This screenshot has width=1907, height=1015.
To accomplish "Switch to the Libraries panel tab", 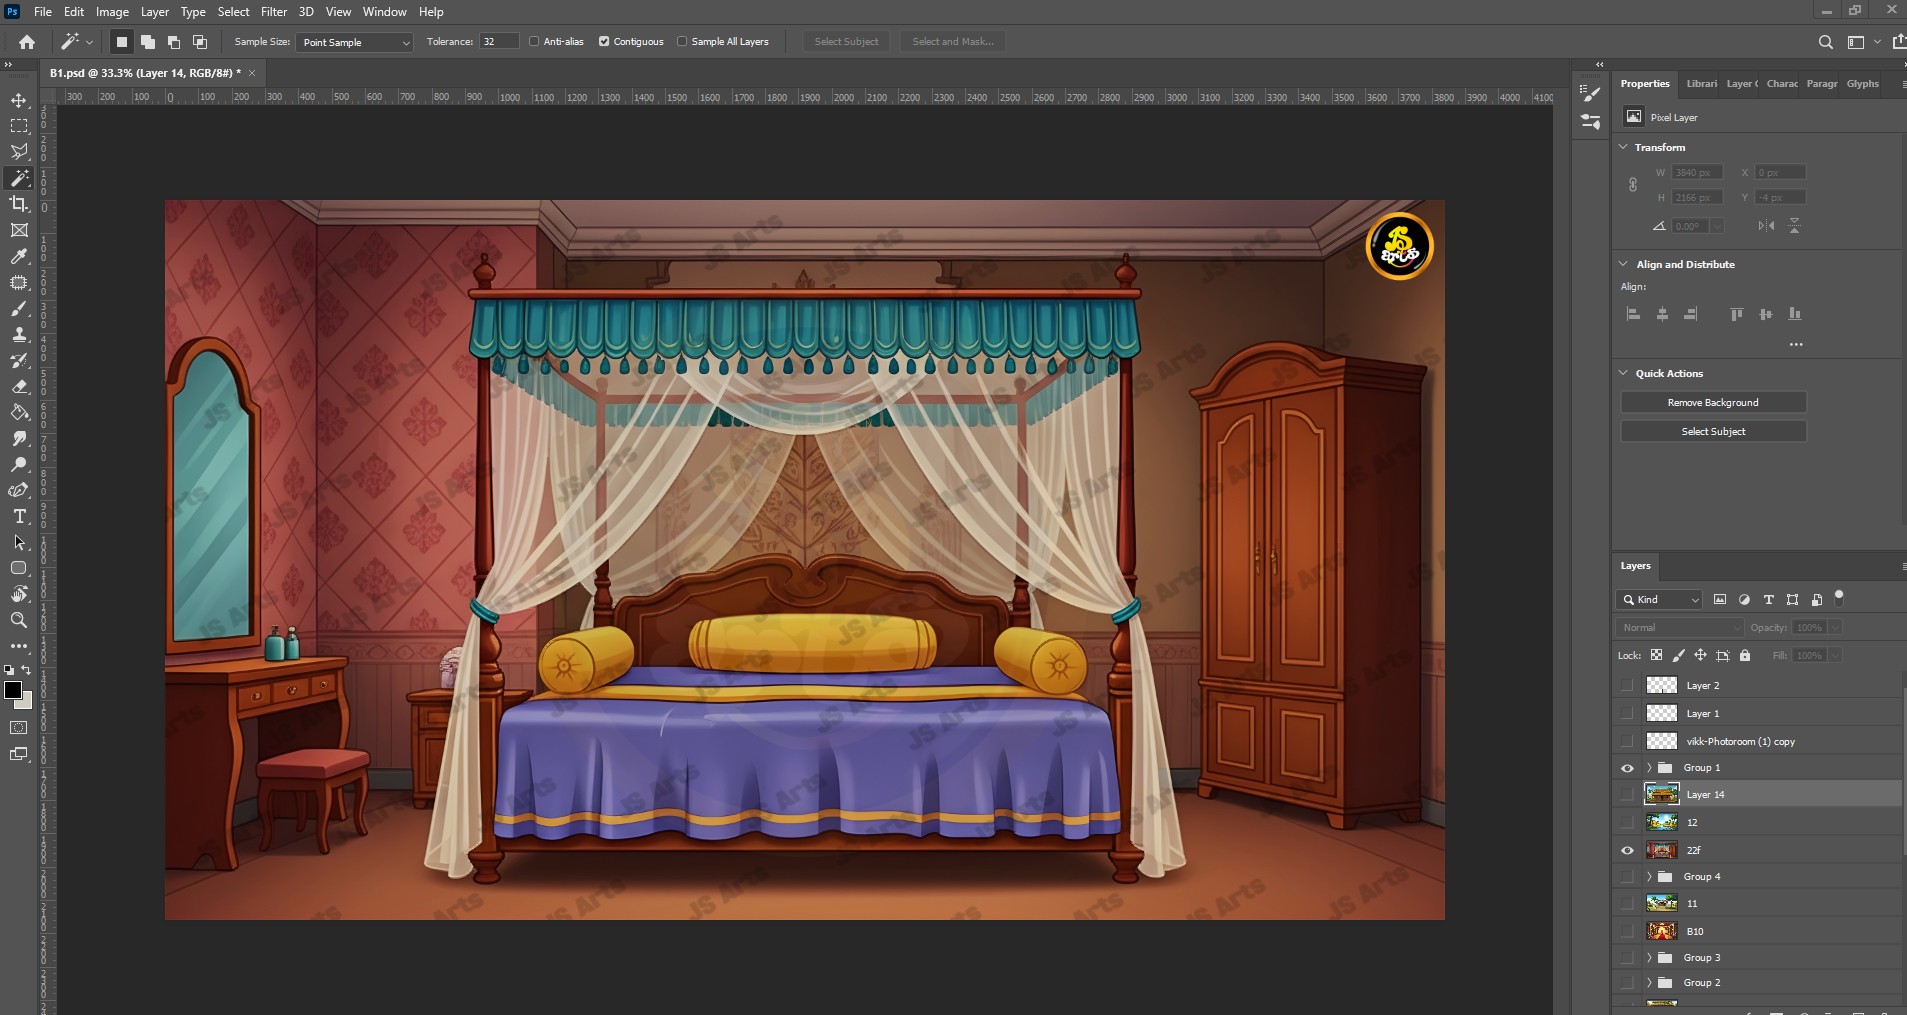I will pos(1701,84).
